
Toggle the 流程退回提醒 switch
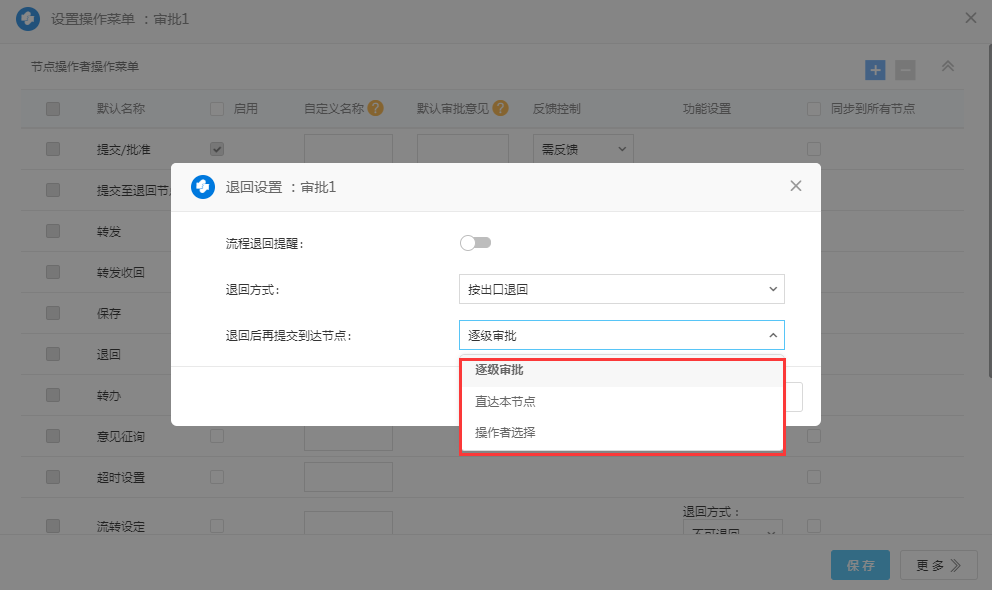[475, 243]
